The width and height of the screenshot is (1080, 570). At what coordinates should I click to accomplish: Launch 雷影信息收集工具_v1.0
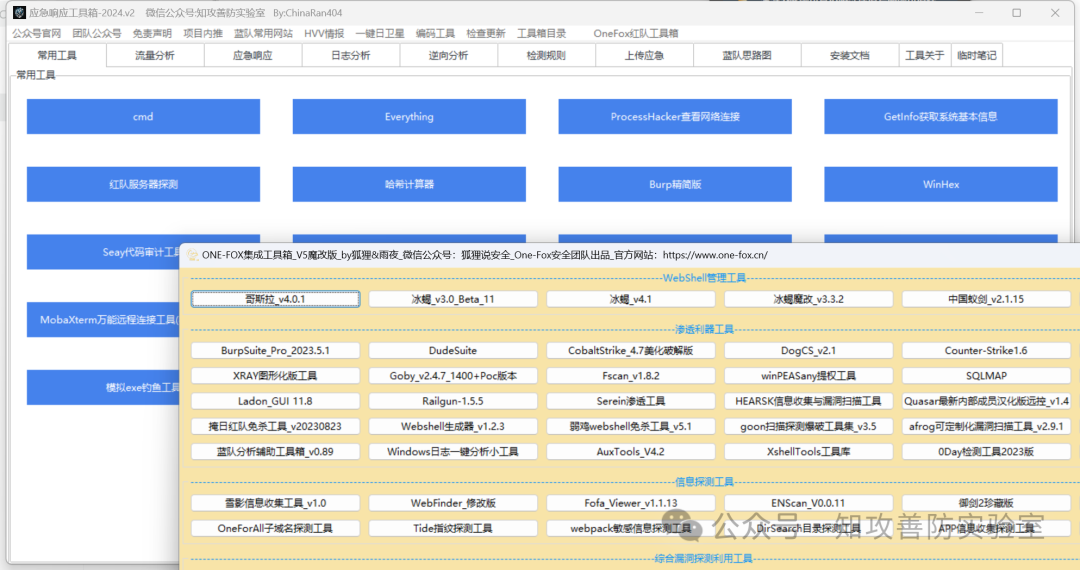276,503
